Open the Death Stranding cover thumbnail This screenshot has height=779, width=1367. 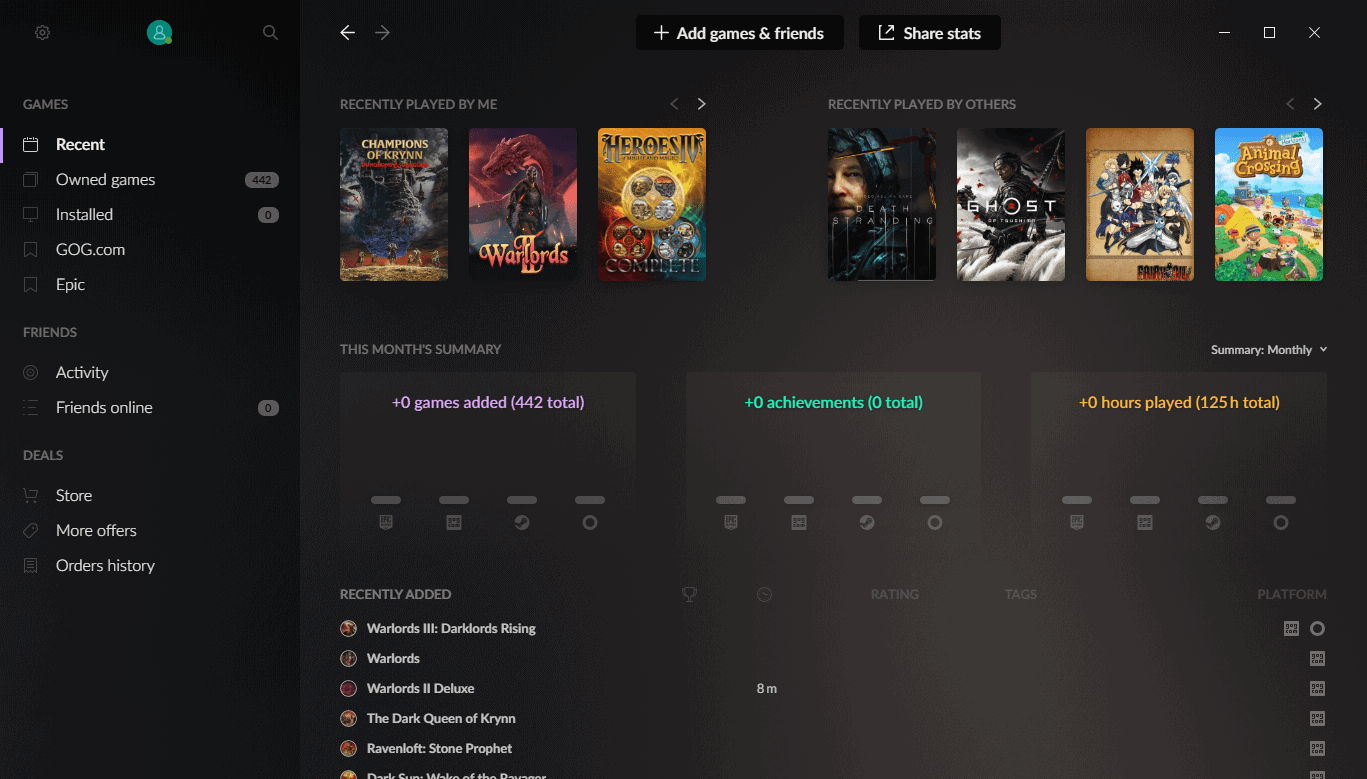click(x=881, y=204)
